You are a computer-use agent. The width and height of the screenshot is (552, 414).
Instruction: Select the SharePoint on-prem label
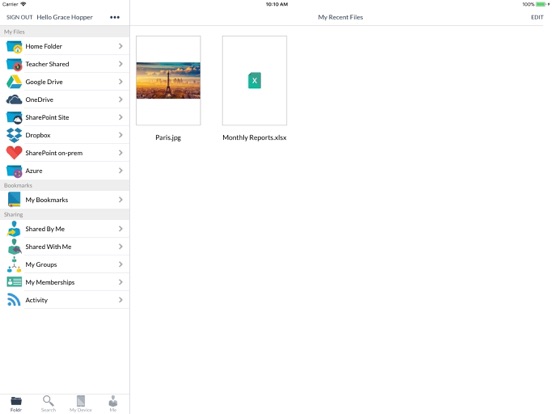click(54, 153)
